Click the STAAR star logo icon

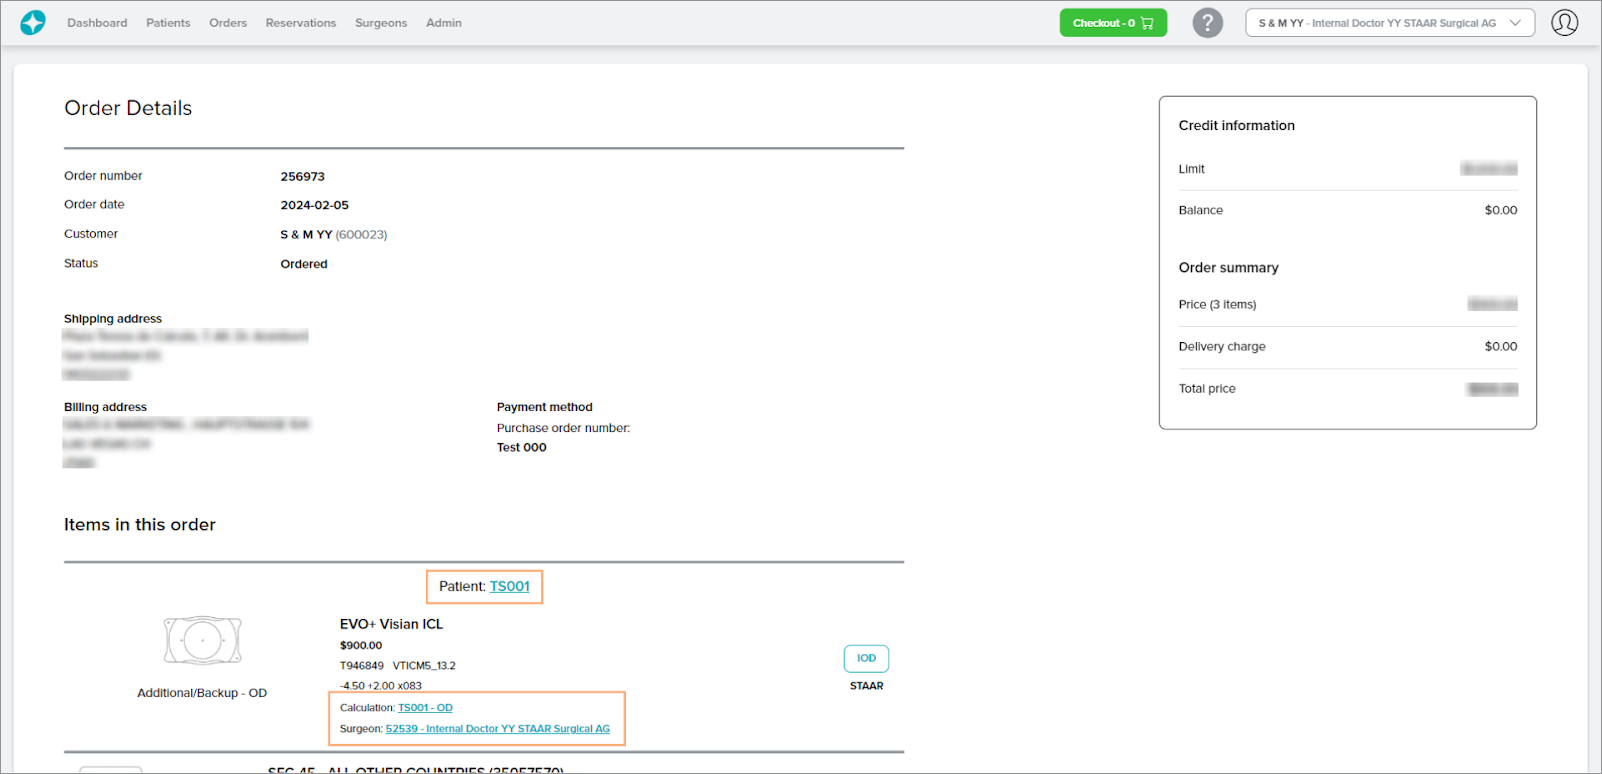click(x=33, y=23)
